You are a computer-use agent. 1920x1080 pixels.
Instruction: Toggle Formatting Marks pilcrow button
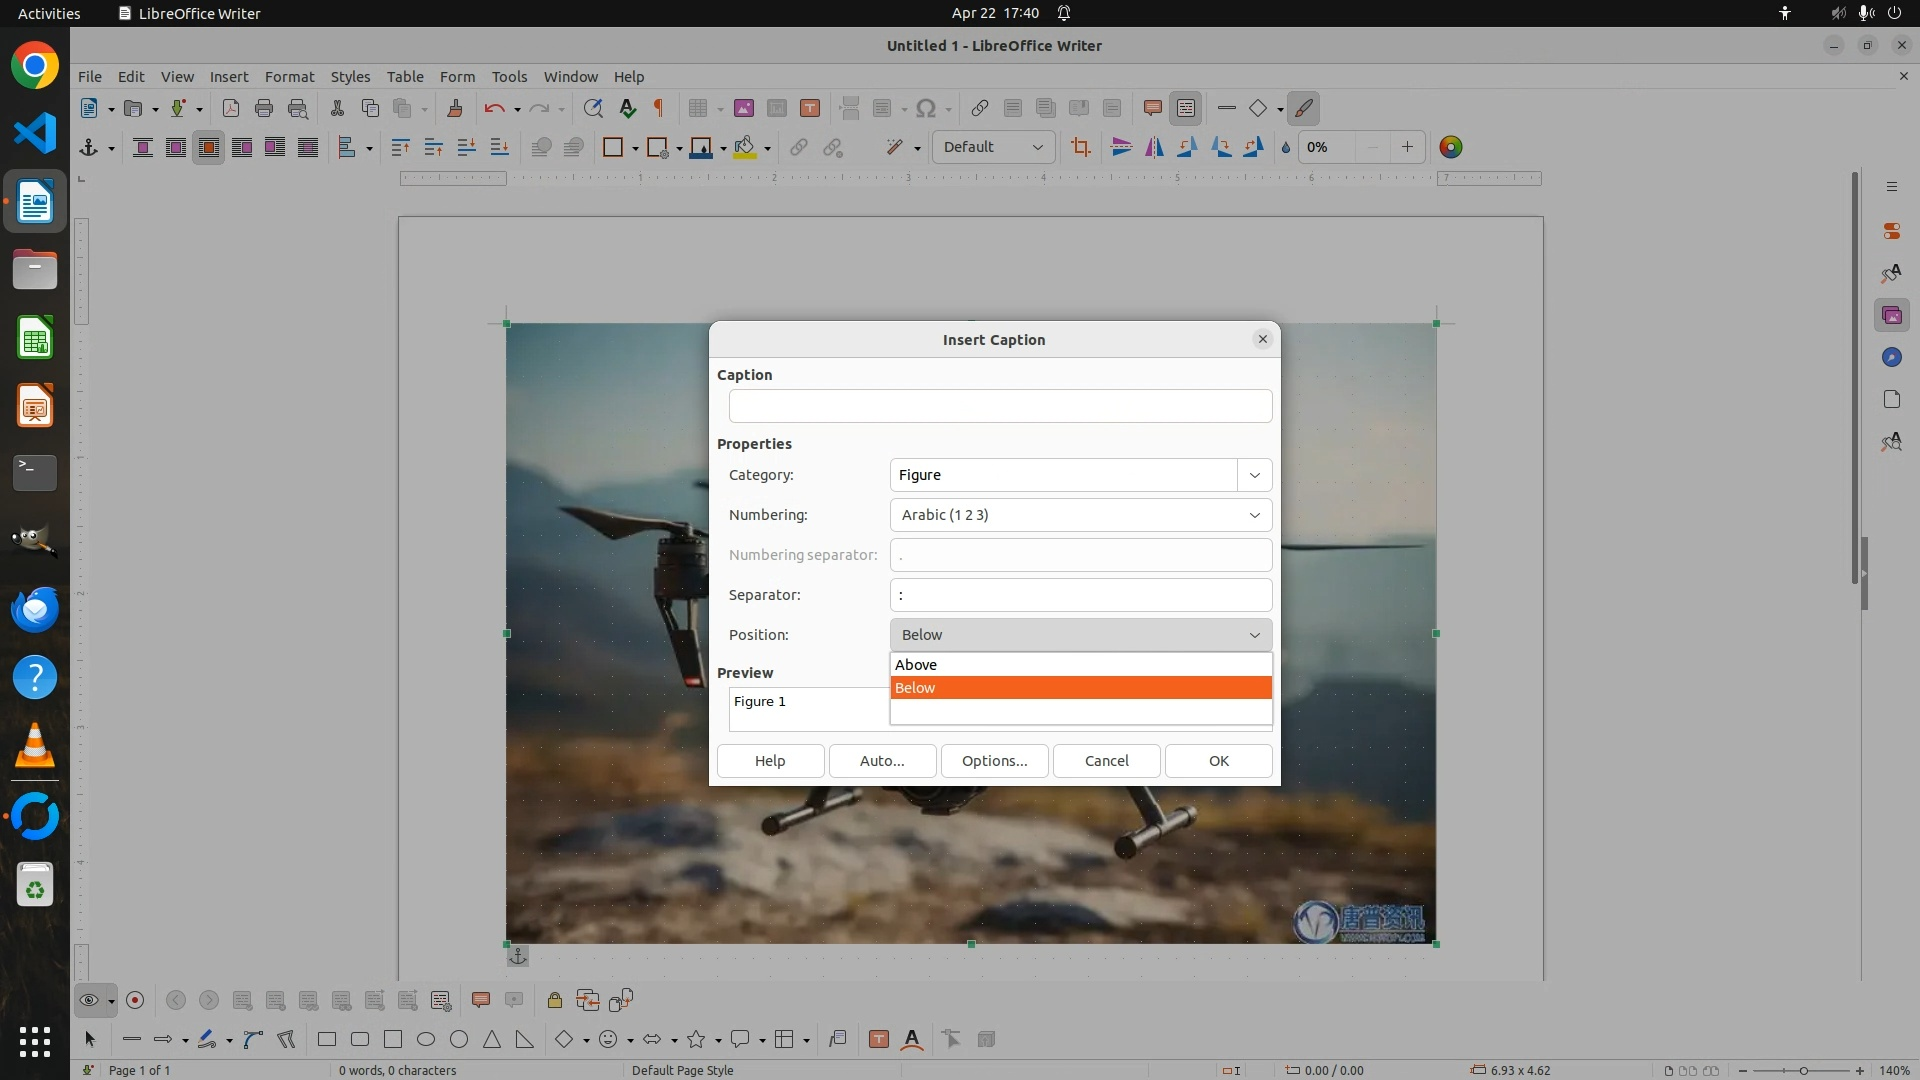(x=659, y=108)
